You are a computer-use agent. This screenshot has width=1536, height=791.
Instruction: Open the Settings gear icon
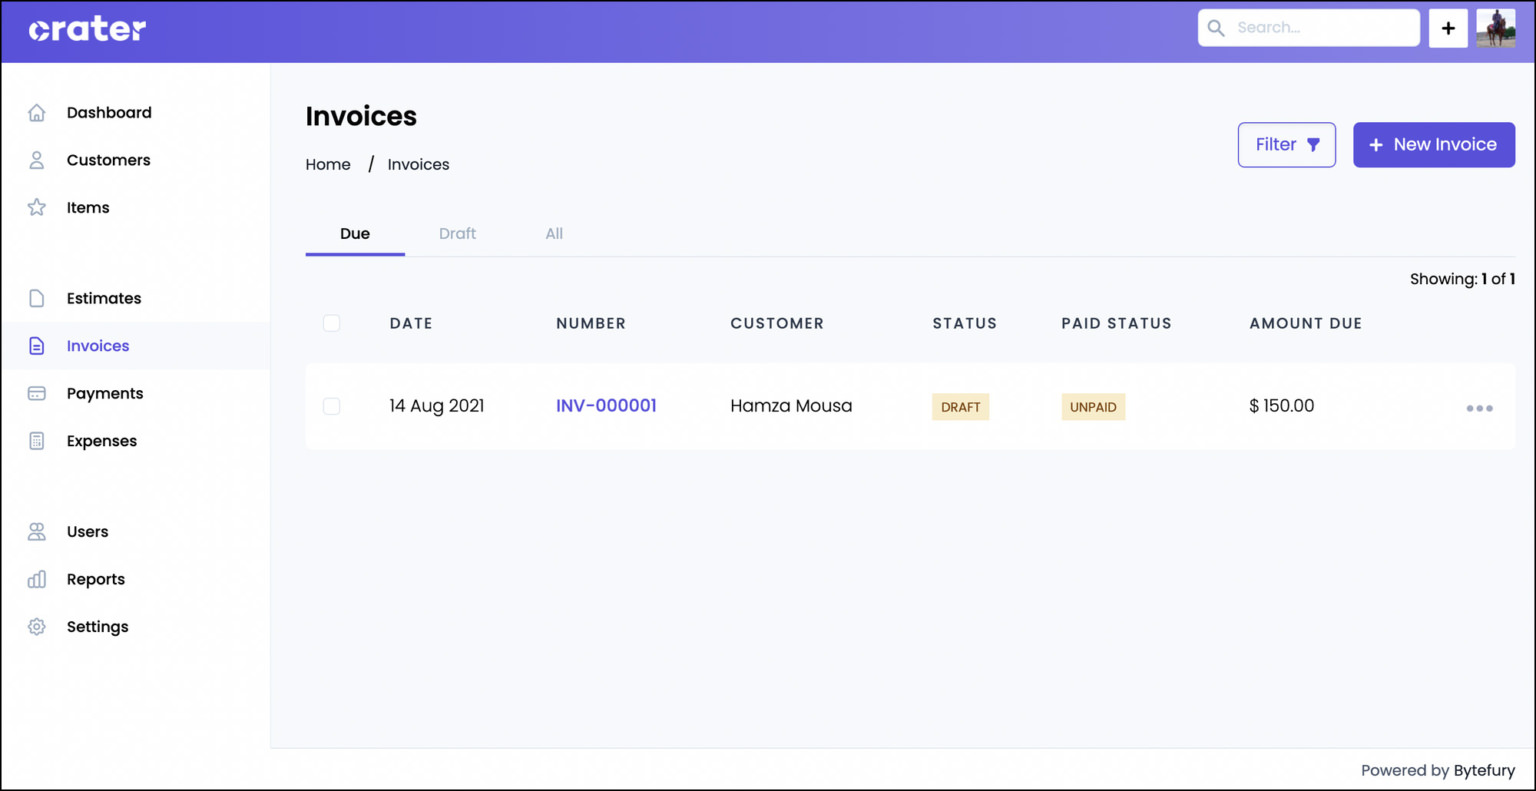(36, 626)
